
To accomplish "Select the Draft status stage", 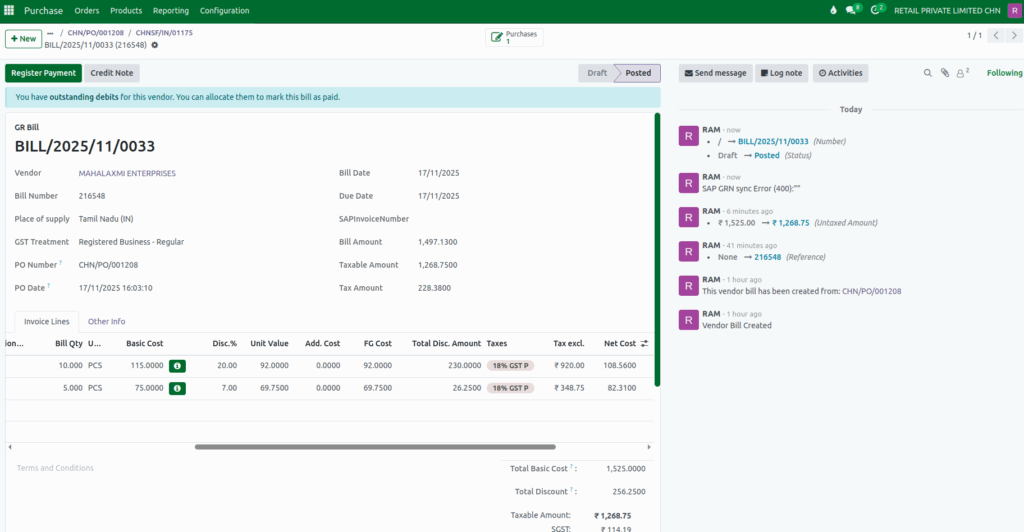I will (x=597, y=73).
